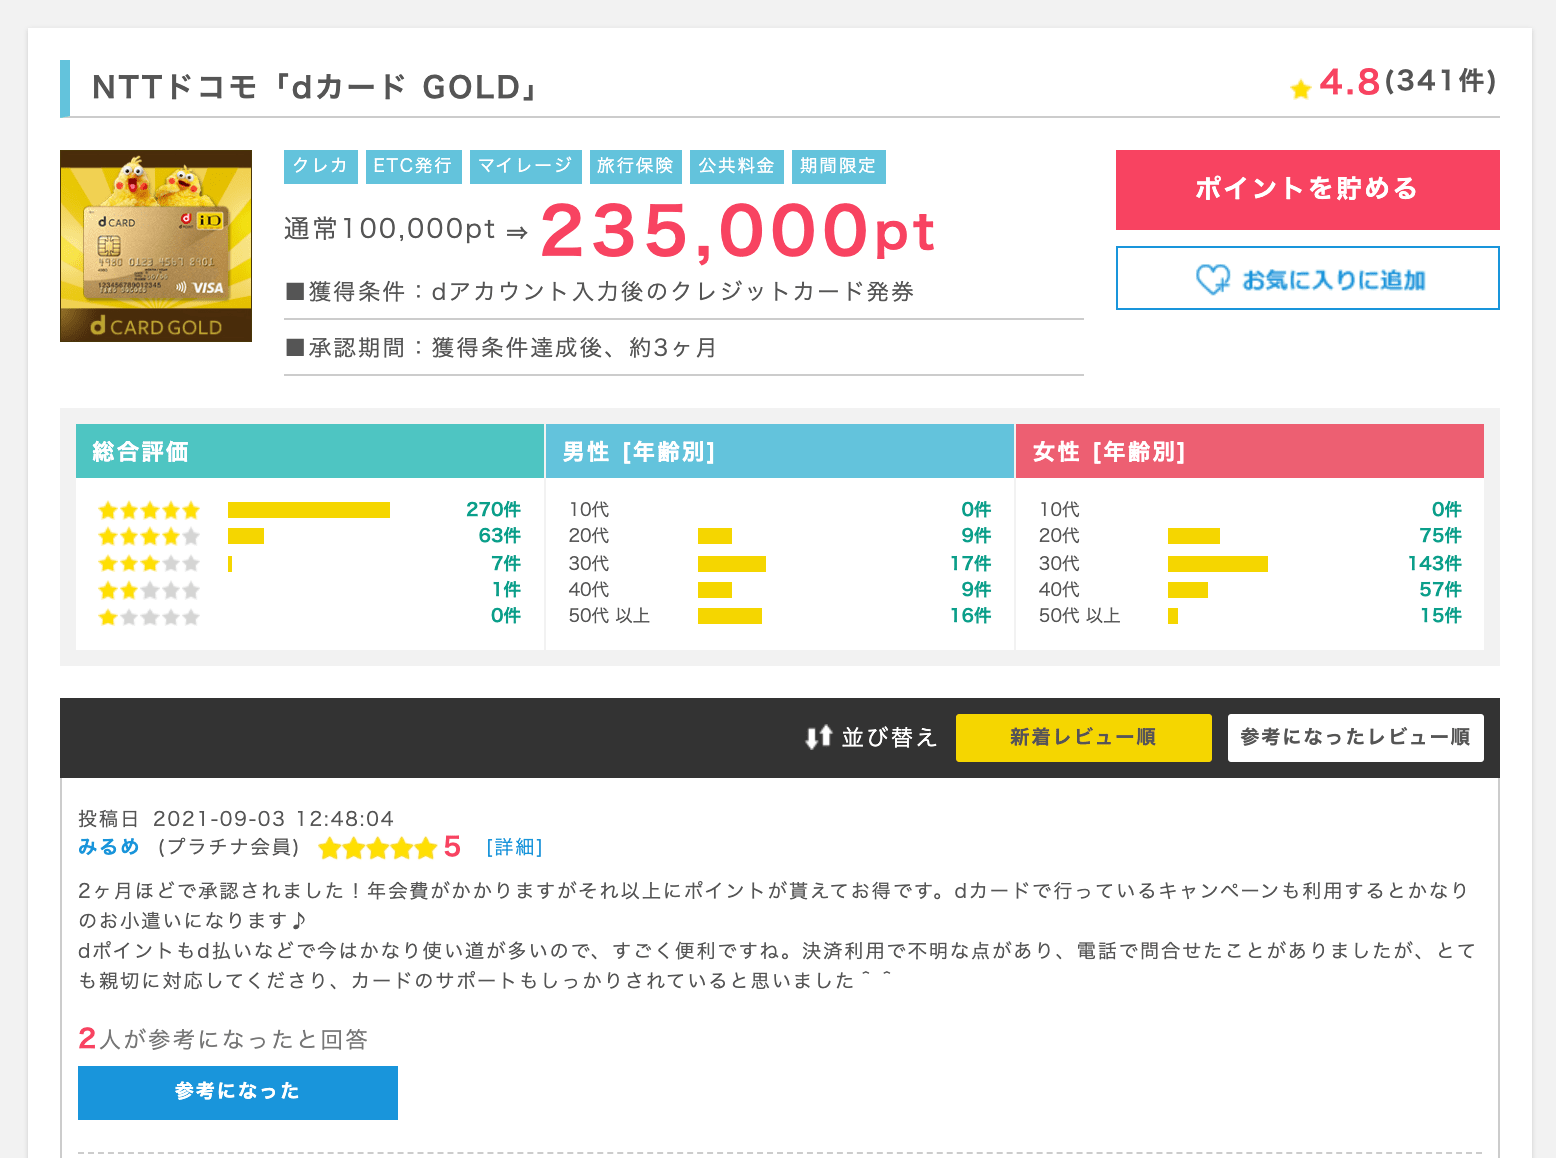Click the 7件 three-star count
Viewport: 1556px width, 1158px height.
click(506, 564)
